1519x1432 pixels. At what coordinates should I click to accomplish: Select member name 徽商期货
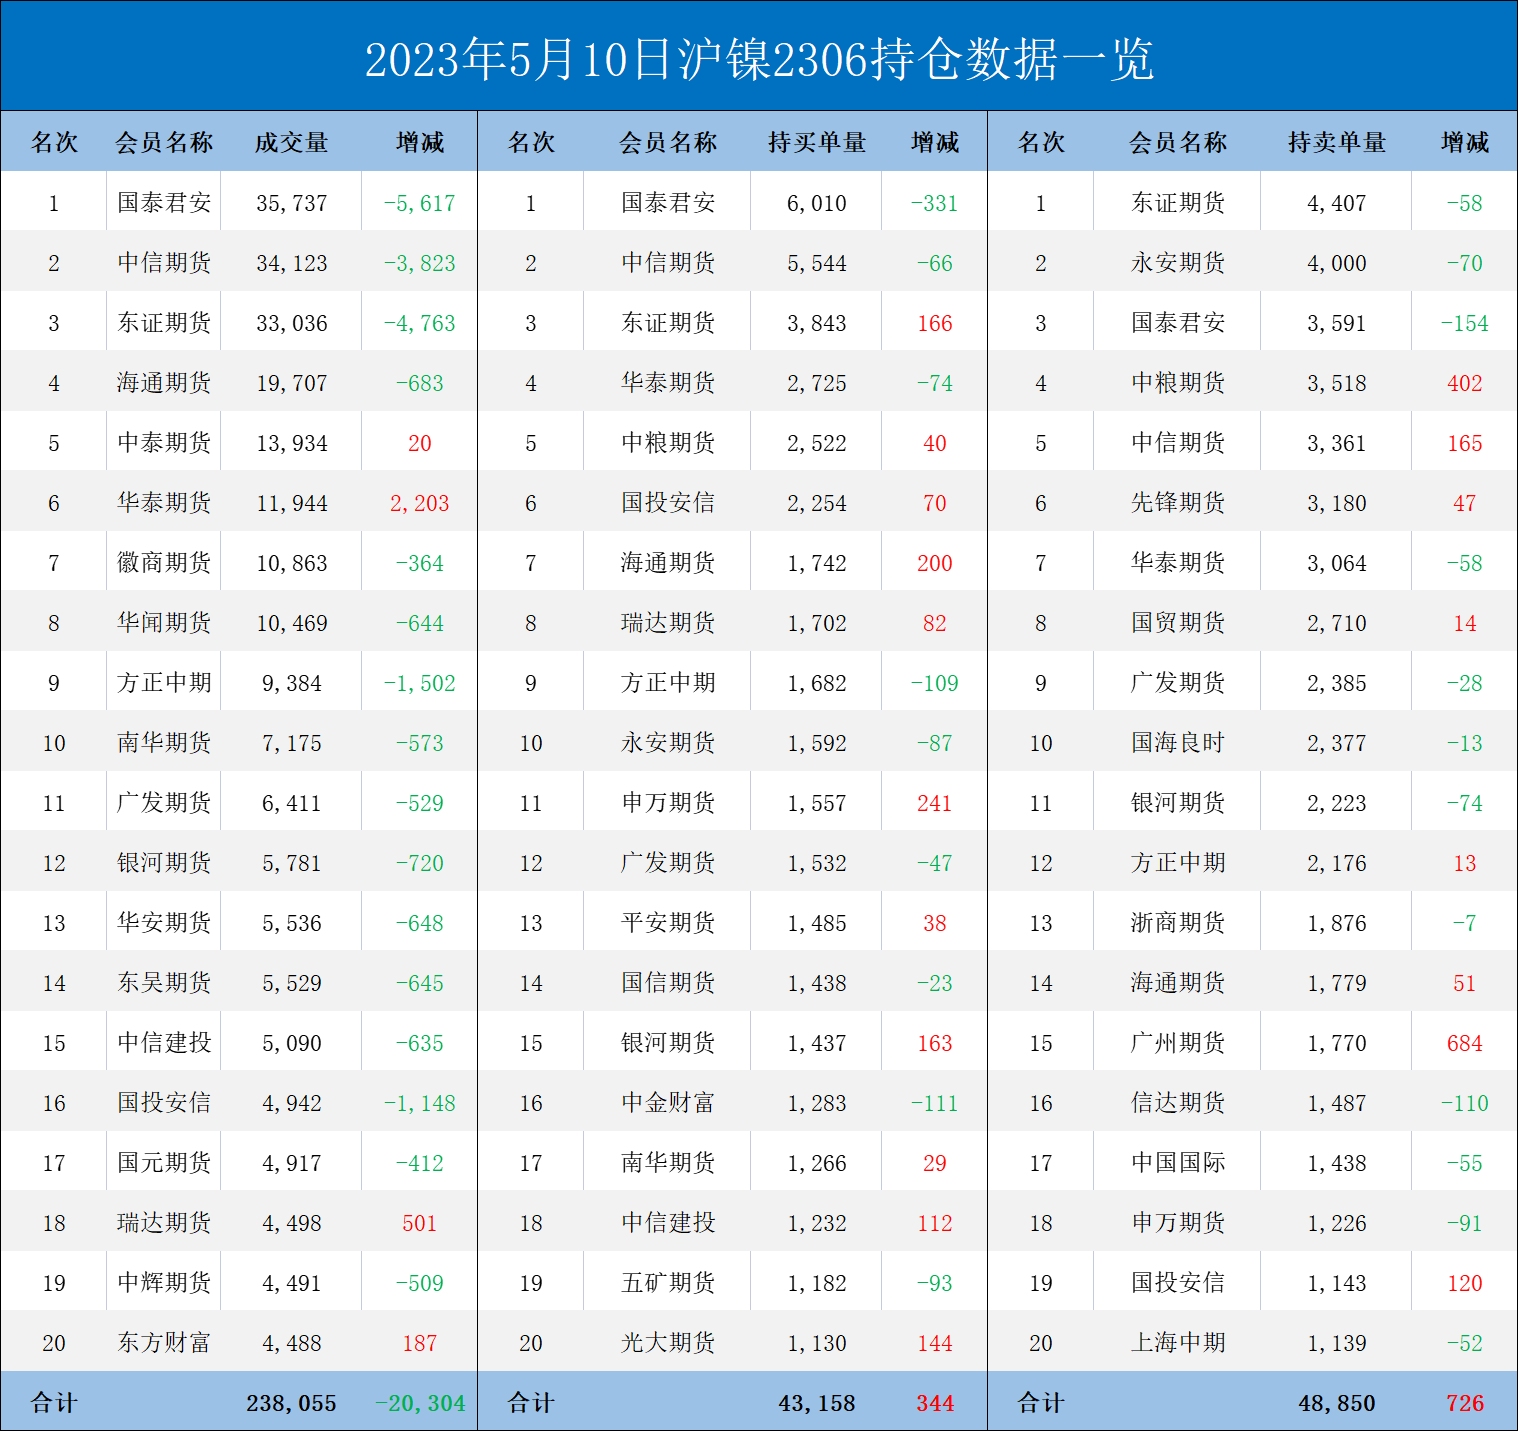click(x=164, y=562)
